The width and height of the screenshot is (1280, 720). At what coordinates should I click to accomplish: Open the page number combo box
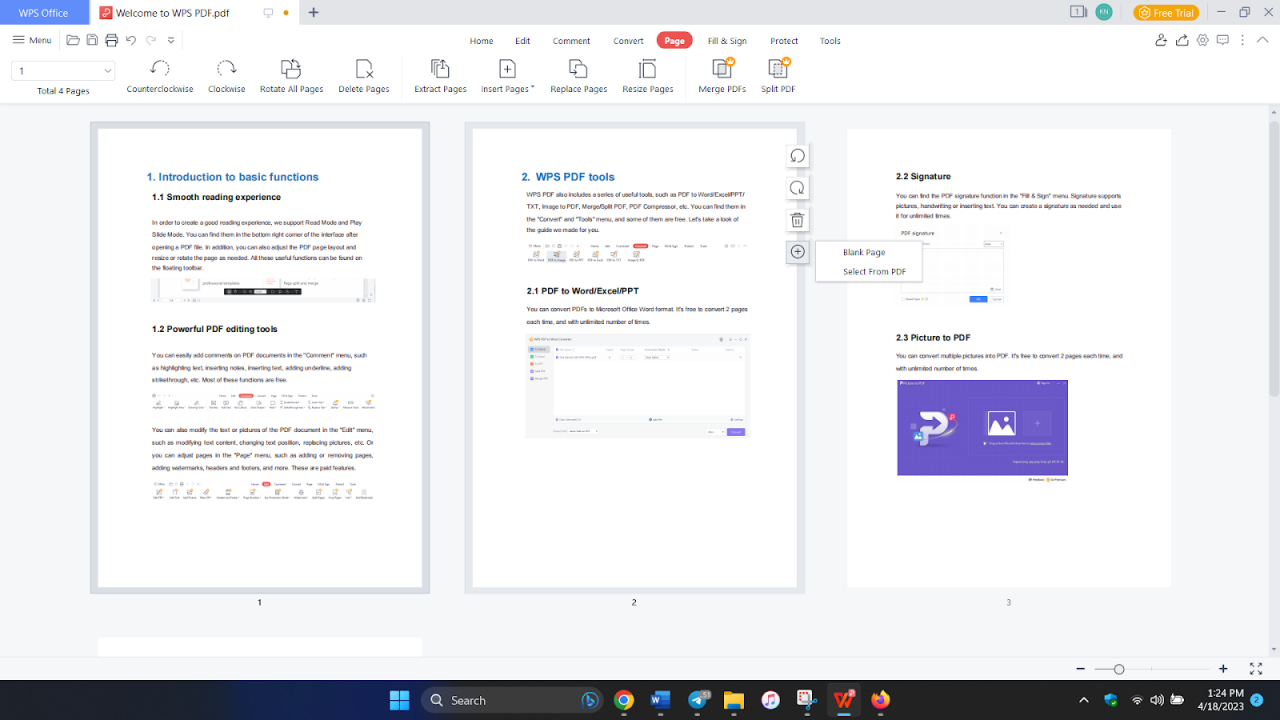(63, 71)
